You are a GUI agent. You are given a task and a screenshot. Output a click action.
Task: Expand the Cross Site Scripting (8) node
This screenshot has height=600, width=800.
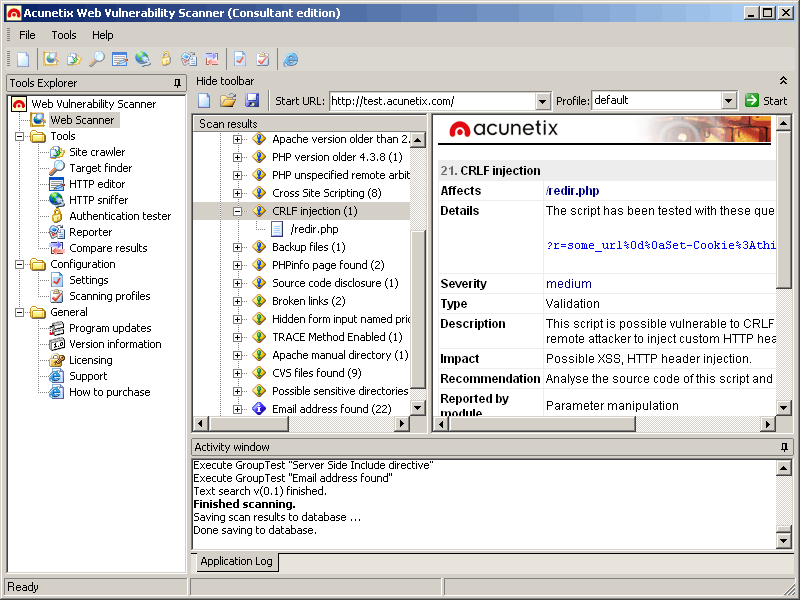coord(238,193)
